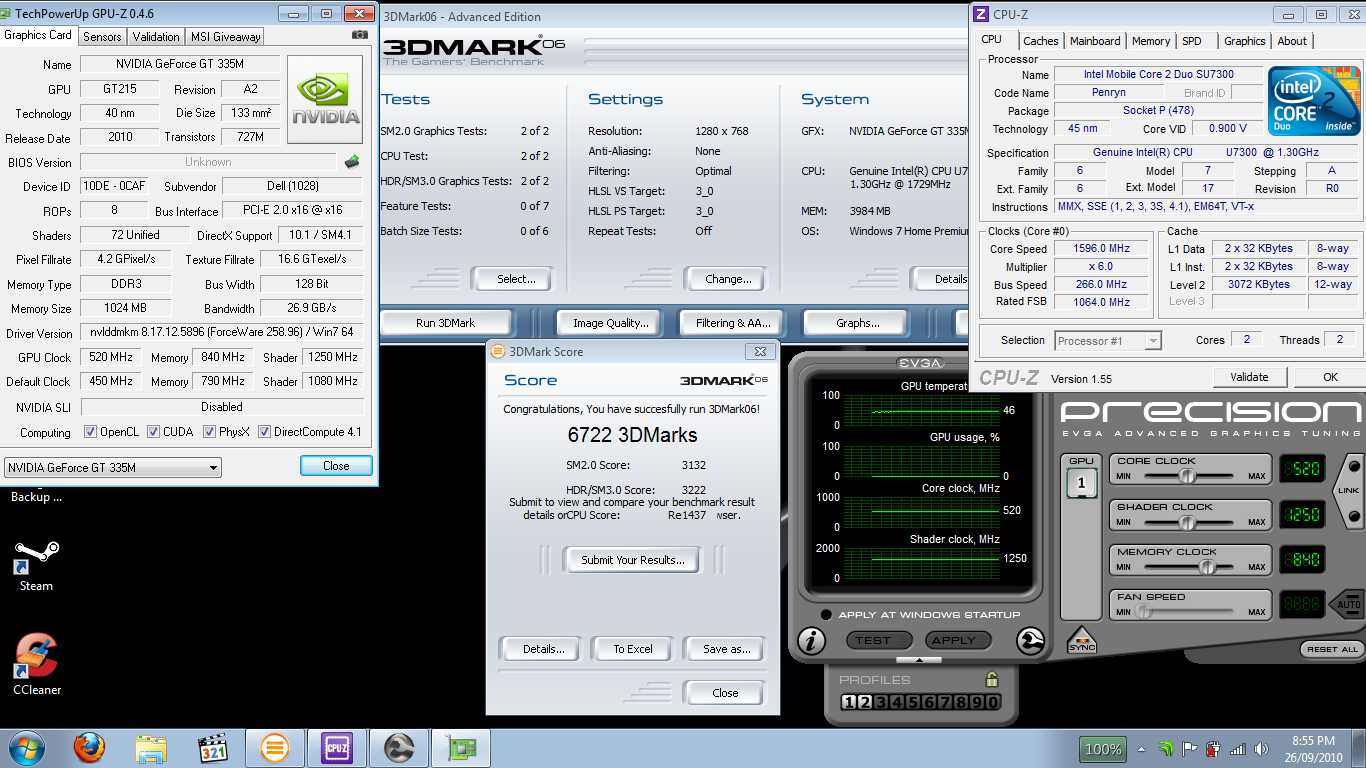Click the taskbar clock showing 8:55 PM
Screen dimensions: 1366x768
[x=1313, y=748]
